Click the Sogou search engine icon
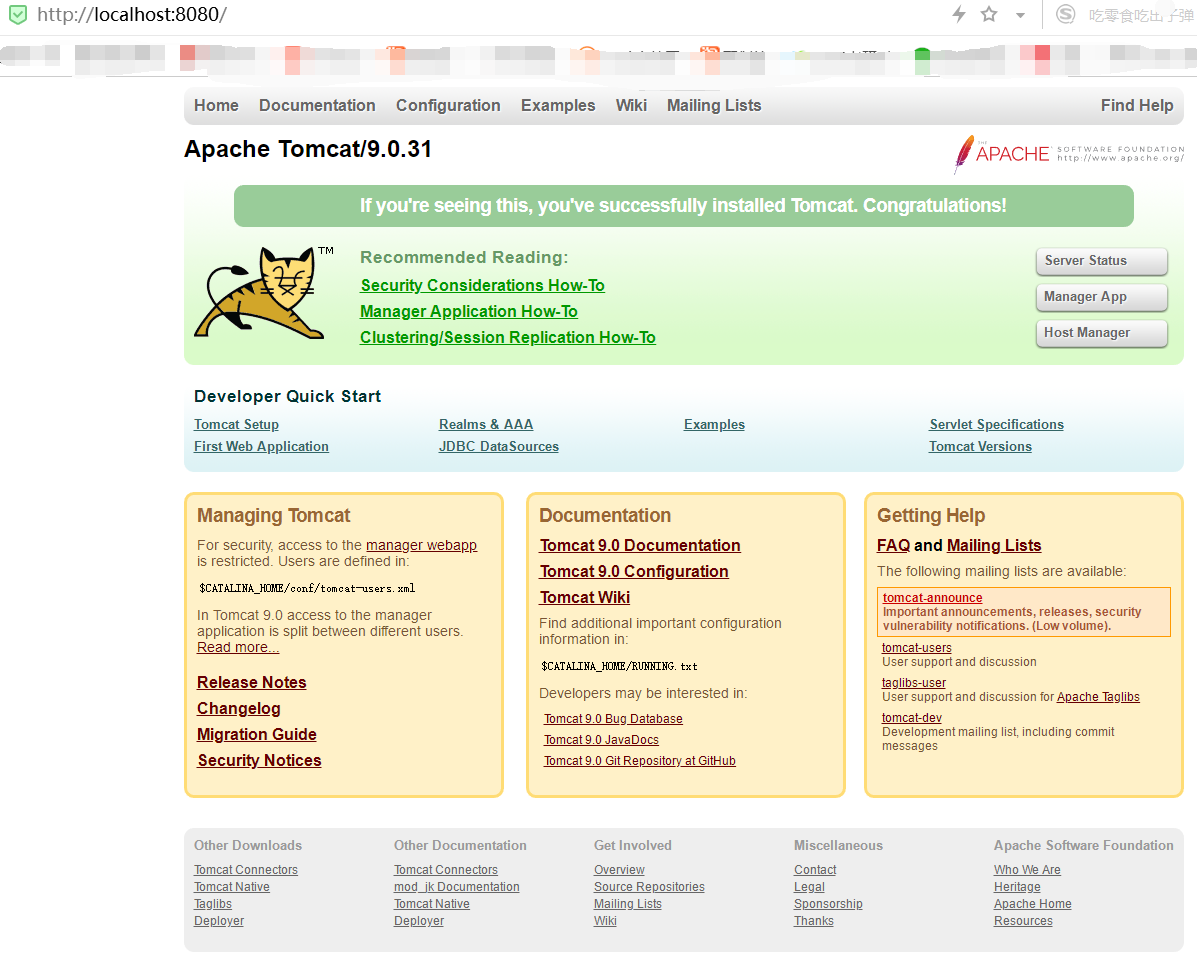 pyautogui.click(x=1065, y=15)
